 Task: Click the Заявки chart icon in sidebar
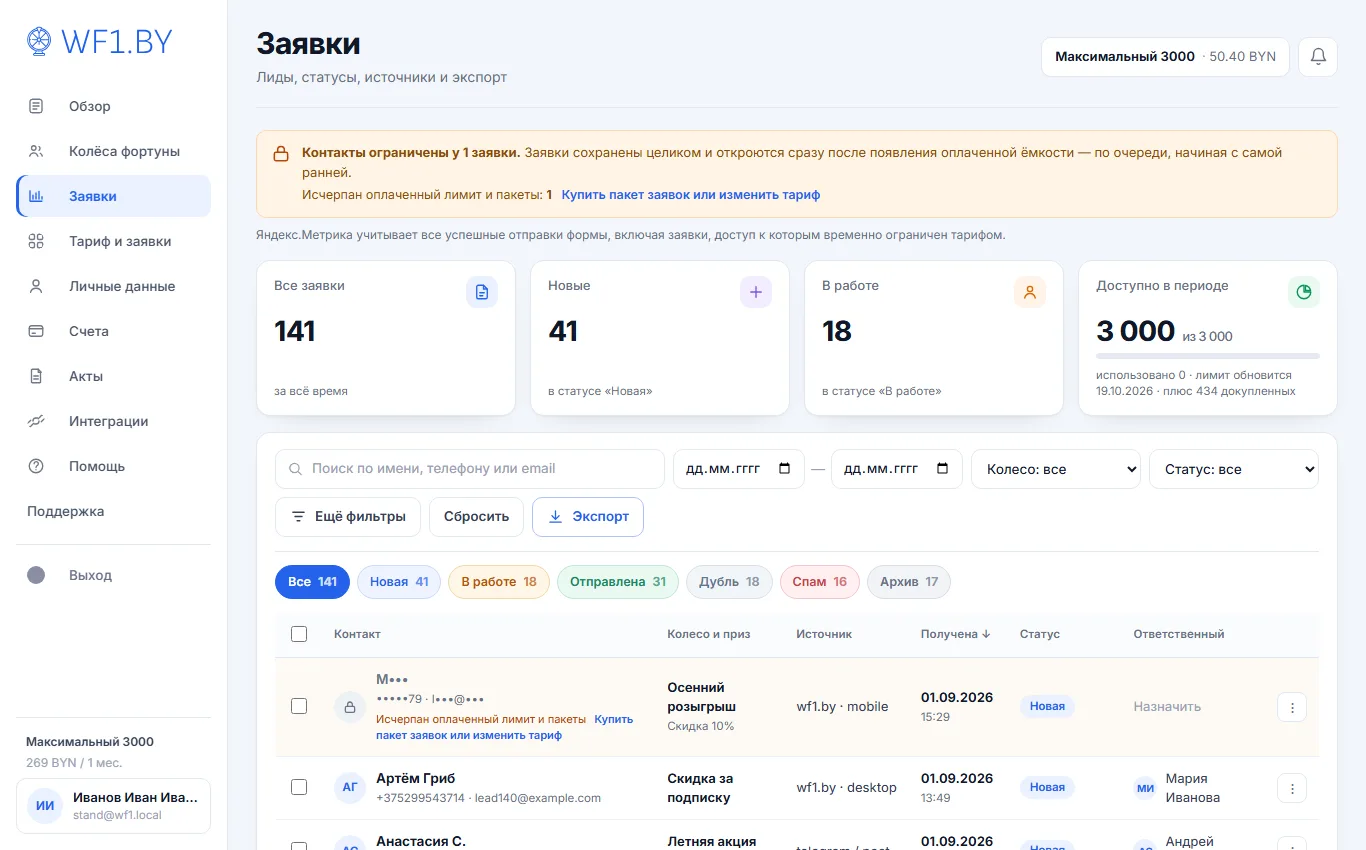tap(36, 196)
